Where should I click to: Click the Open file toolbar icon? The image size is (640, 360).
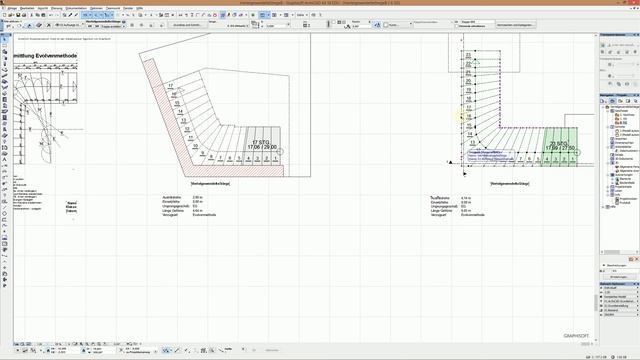tap(11, 15)
